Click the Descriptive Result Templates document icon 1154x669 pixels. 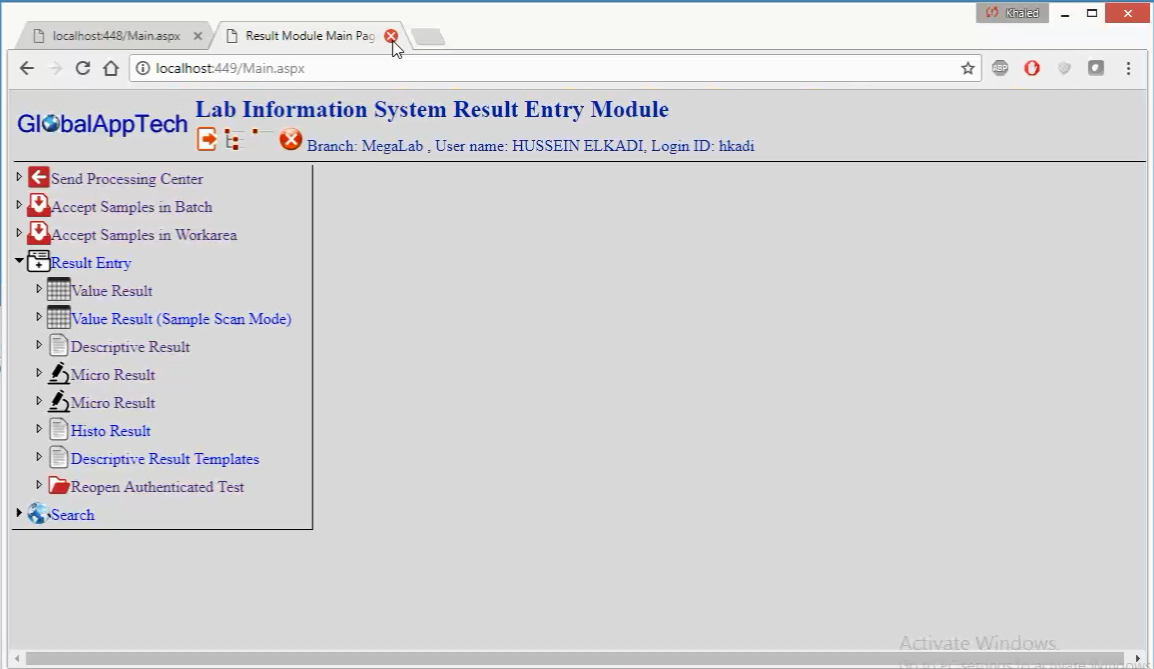coord(58,457)
